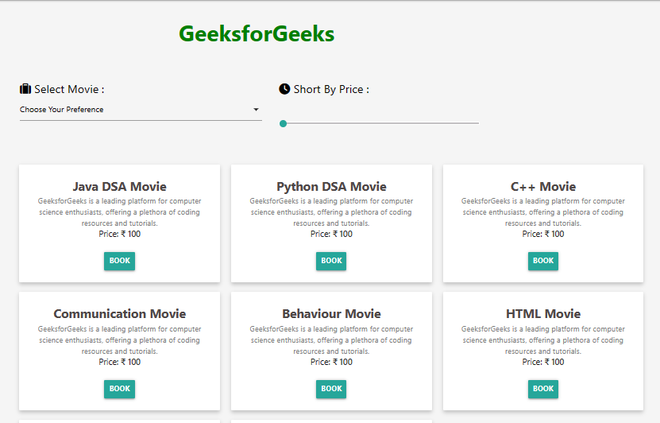The image size is (660, 423).
Task: Click the Select Movie label
Action: point(69,89)
